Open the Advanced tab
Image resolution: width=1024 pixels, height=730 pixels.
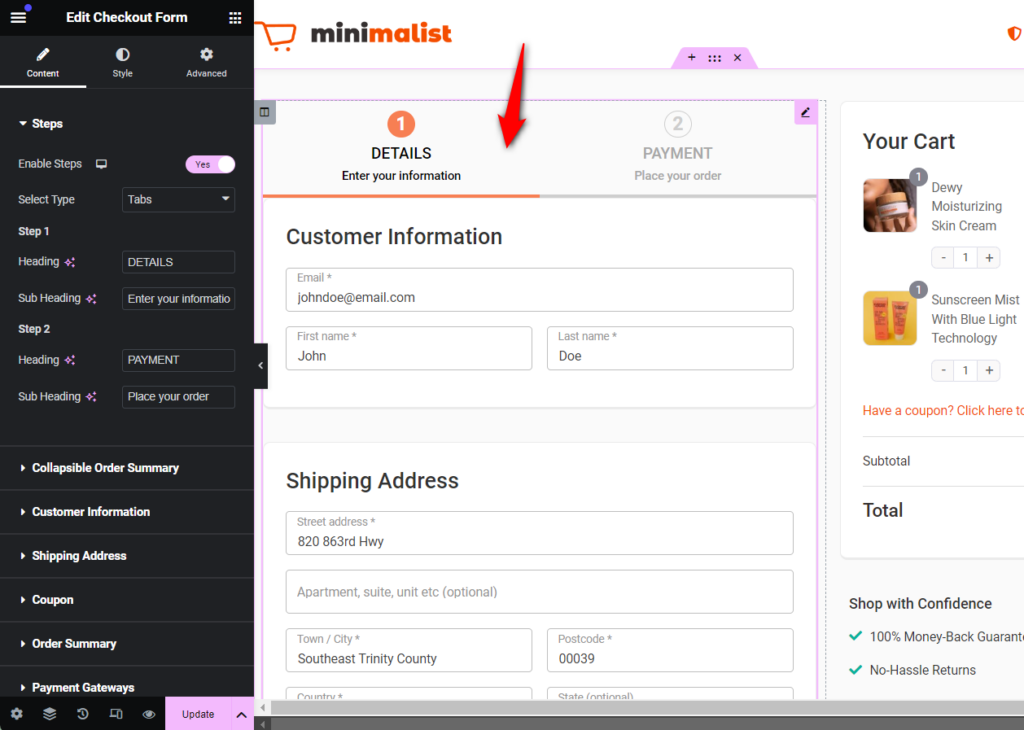(x=206, y=62)
